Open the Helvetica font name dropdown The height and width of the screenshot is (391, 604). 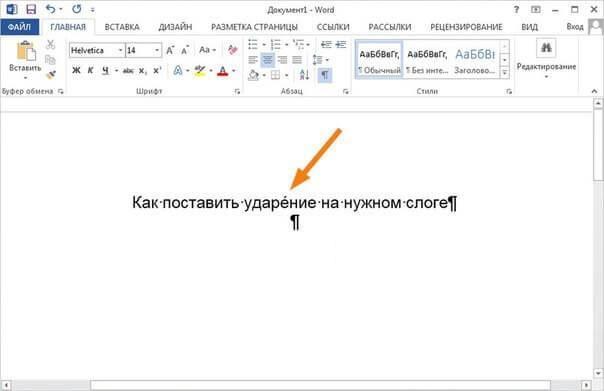click(x=120, y=50)
